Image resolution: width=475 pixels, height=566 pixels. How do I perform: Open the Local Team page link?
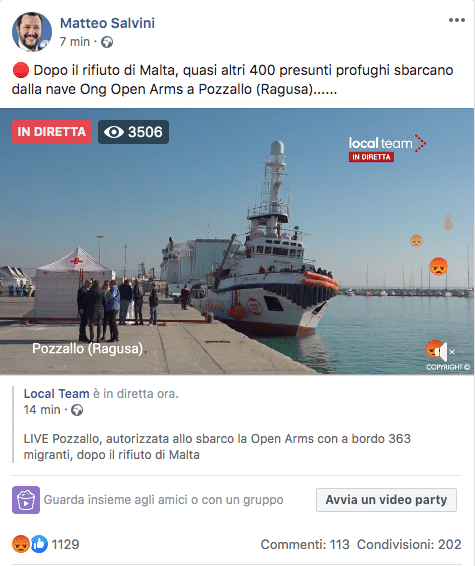pos(56,393)
